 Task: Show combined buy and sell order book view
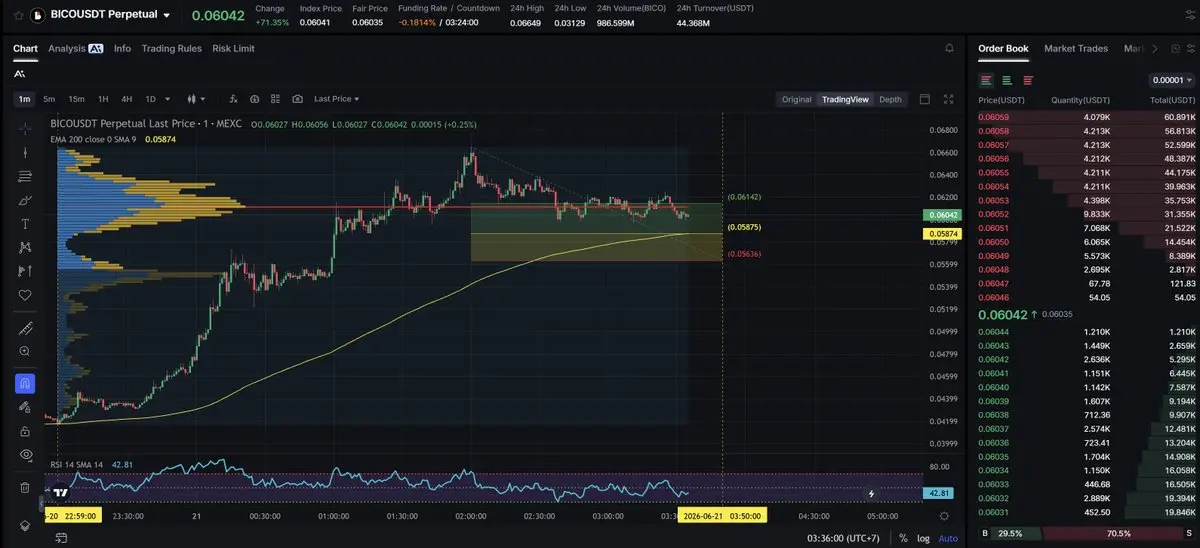986,80
